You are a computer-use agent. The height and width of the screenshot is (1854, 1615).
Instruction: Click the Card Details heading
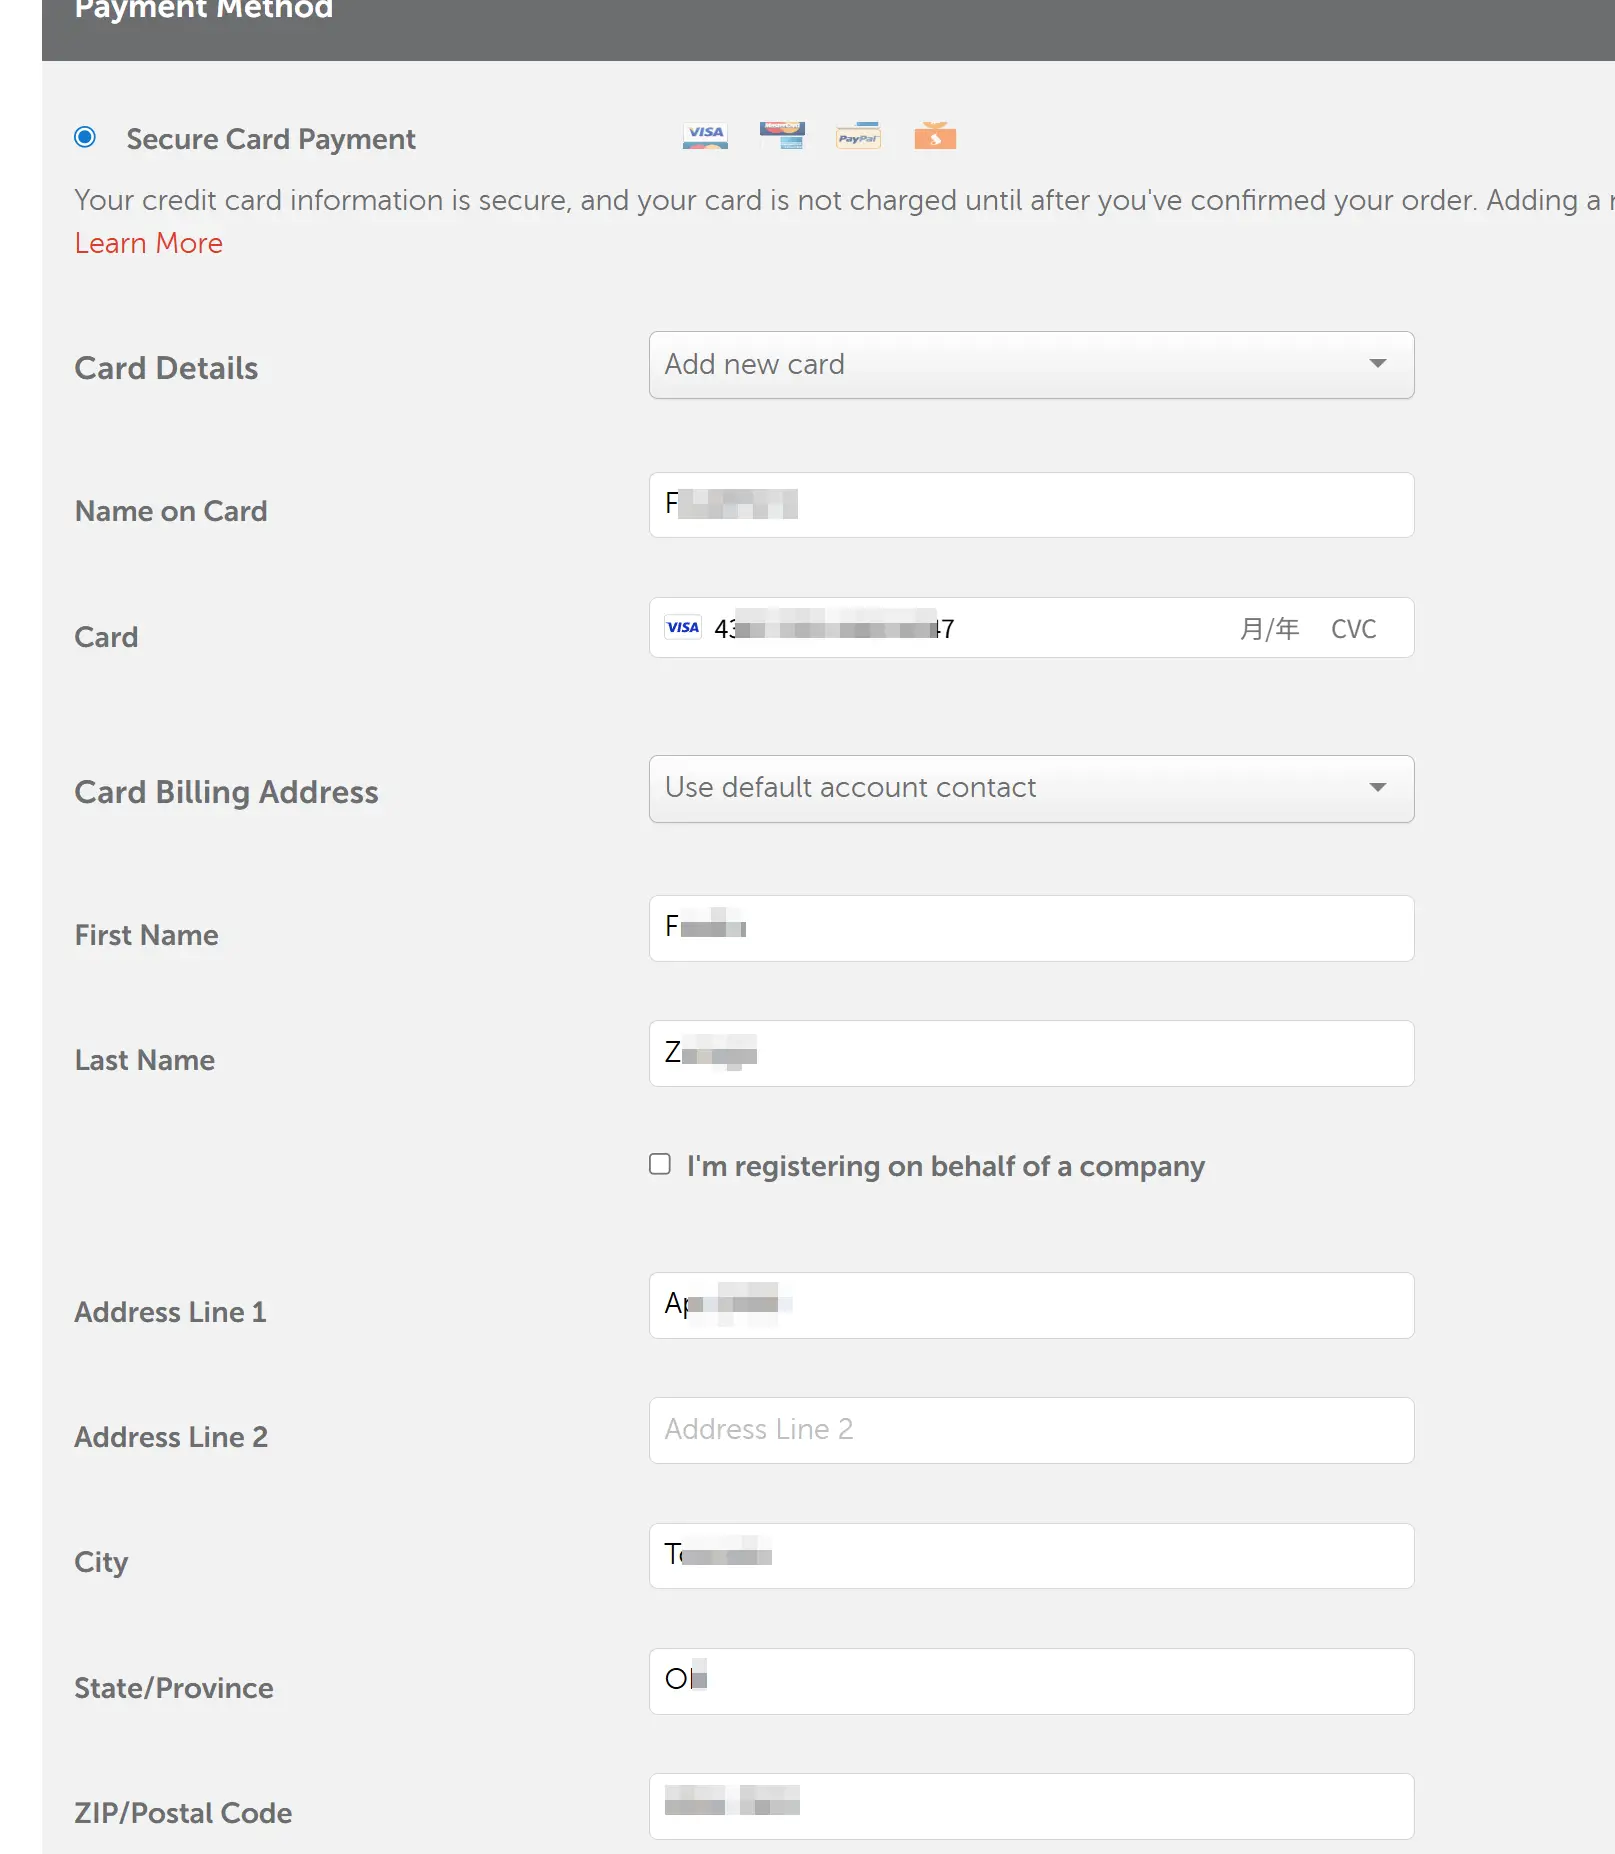[166, 368]
